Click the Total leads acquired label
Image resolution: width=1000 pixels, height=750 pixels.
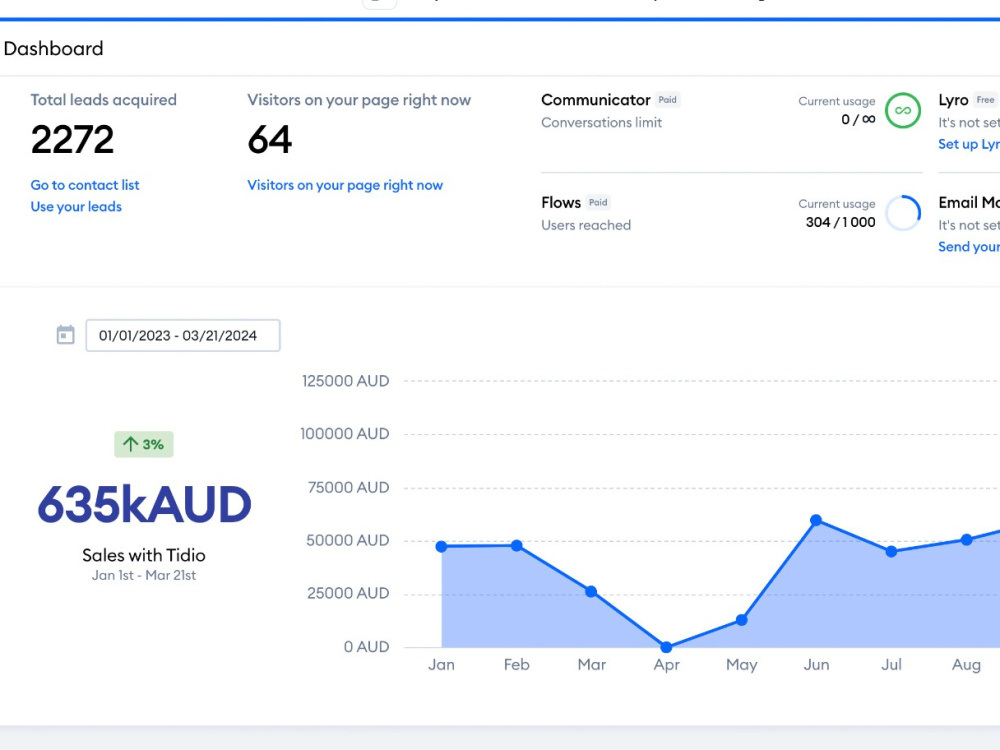tap(104, 100)
